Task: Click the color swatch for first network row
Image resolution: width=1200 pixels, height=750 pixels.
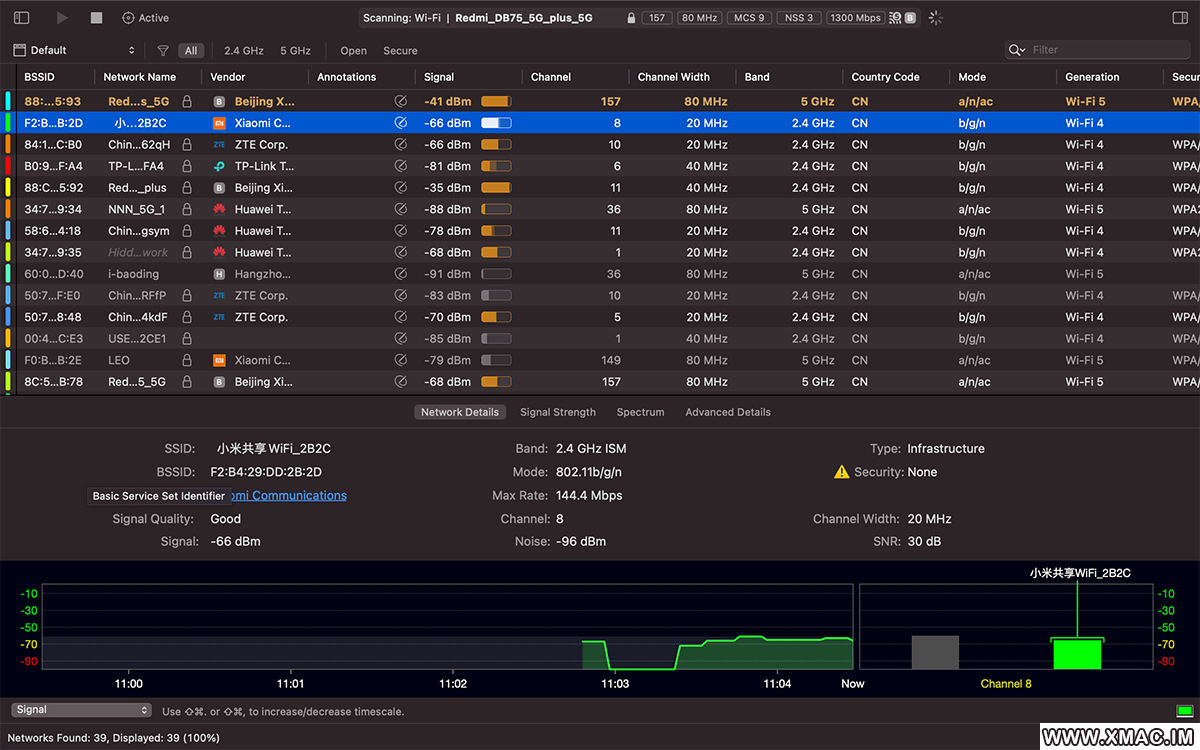Action: click(9, 101)
